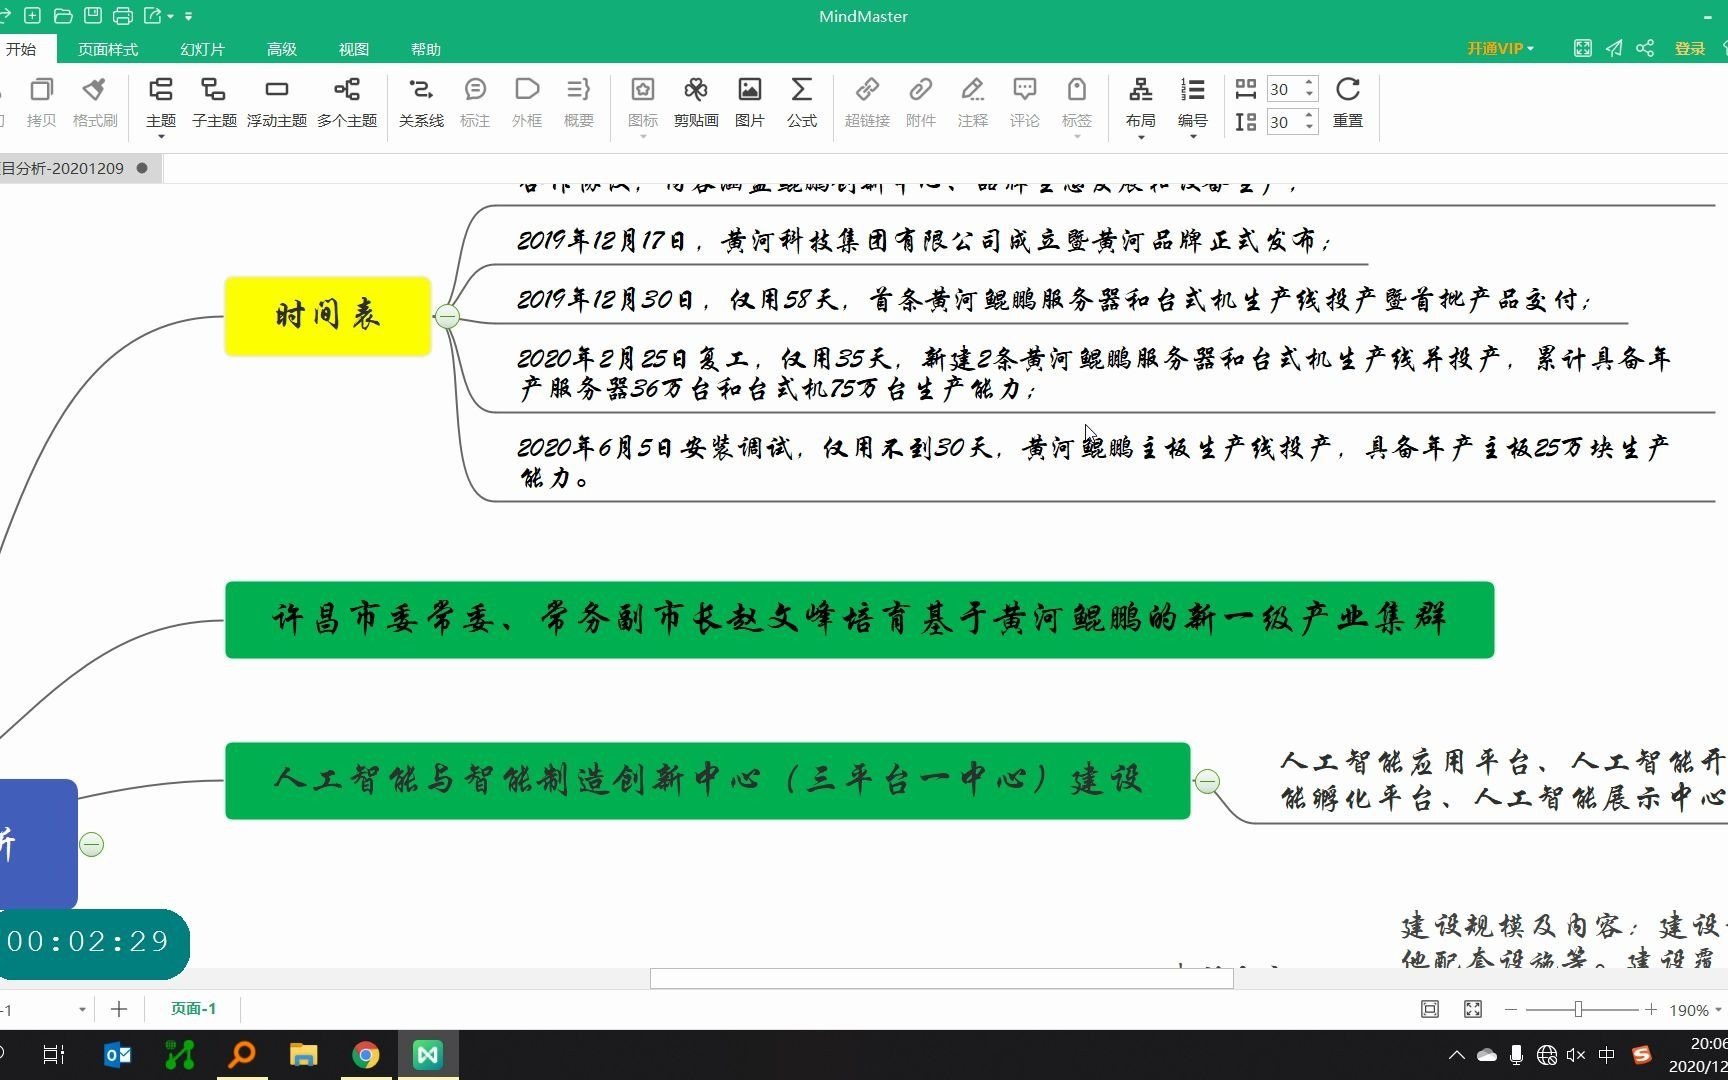This screenshot has height=1080, width=1728.
Task: Collapse the 人工智能与智能制造创新中心 branch
Action: (1208, 781)
